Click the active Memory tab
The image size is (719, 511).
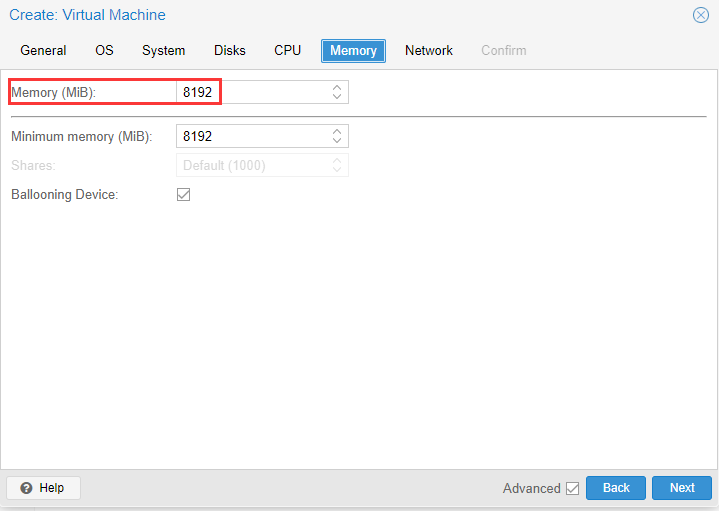point(353,50)
